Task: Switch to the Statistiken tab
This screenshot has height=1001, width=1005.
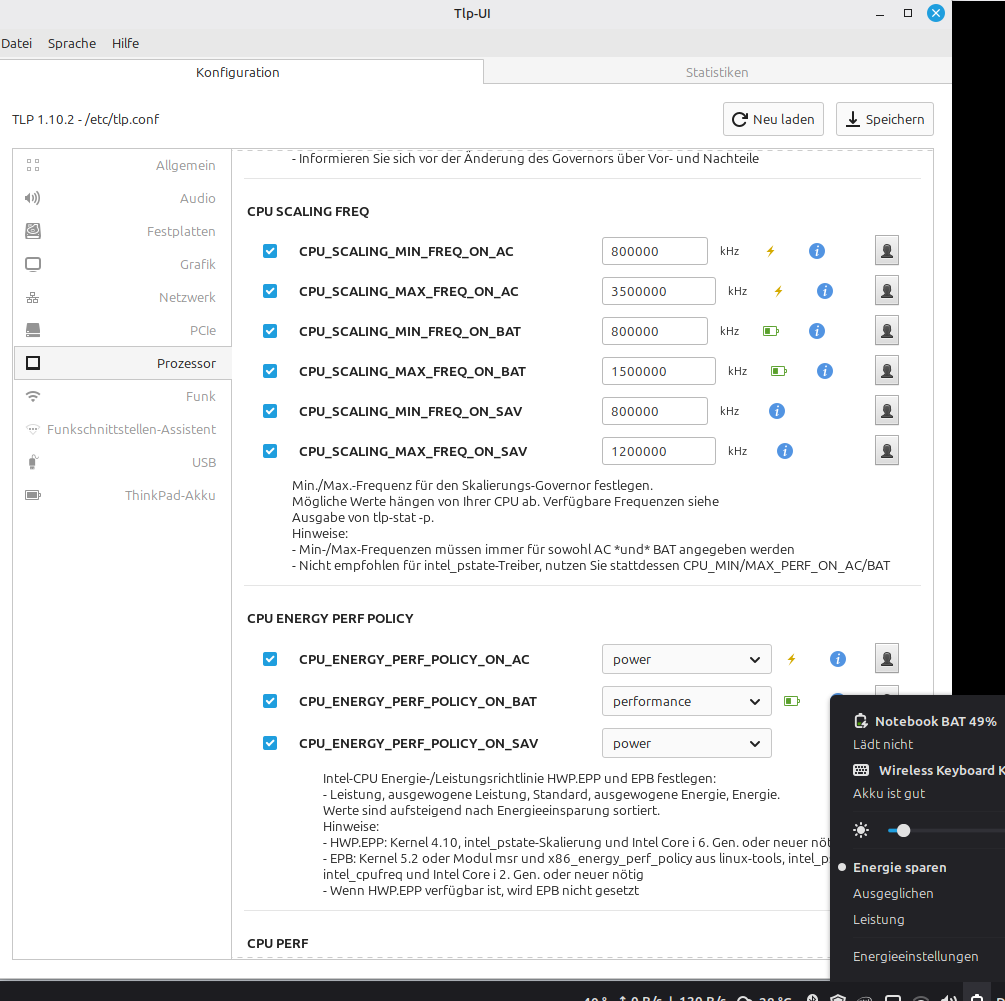Action: click(717, 72)
